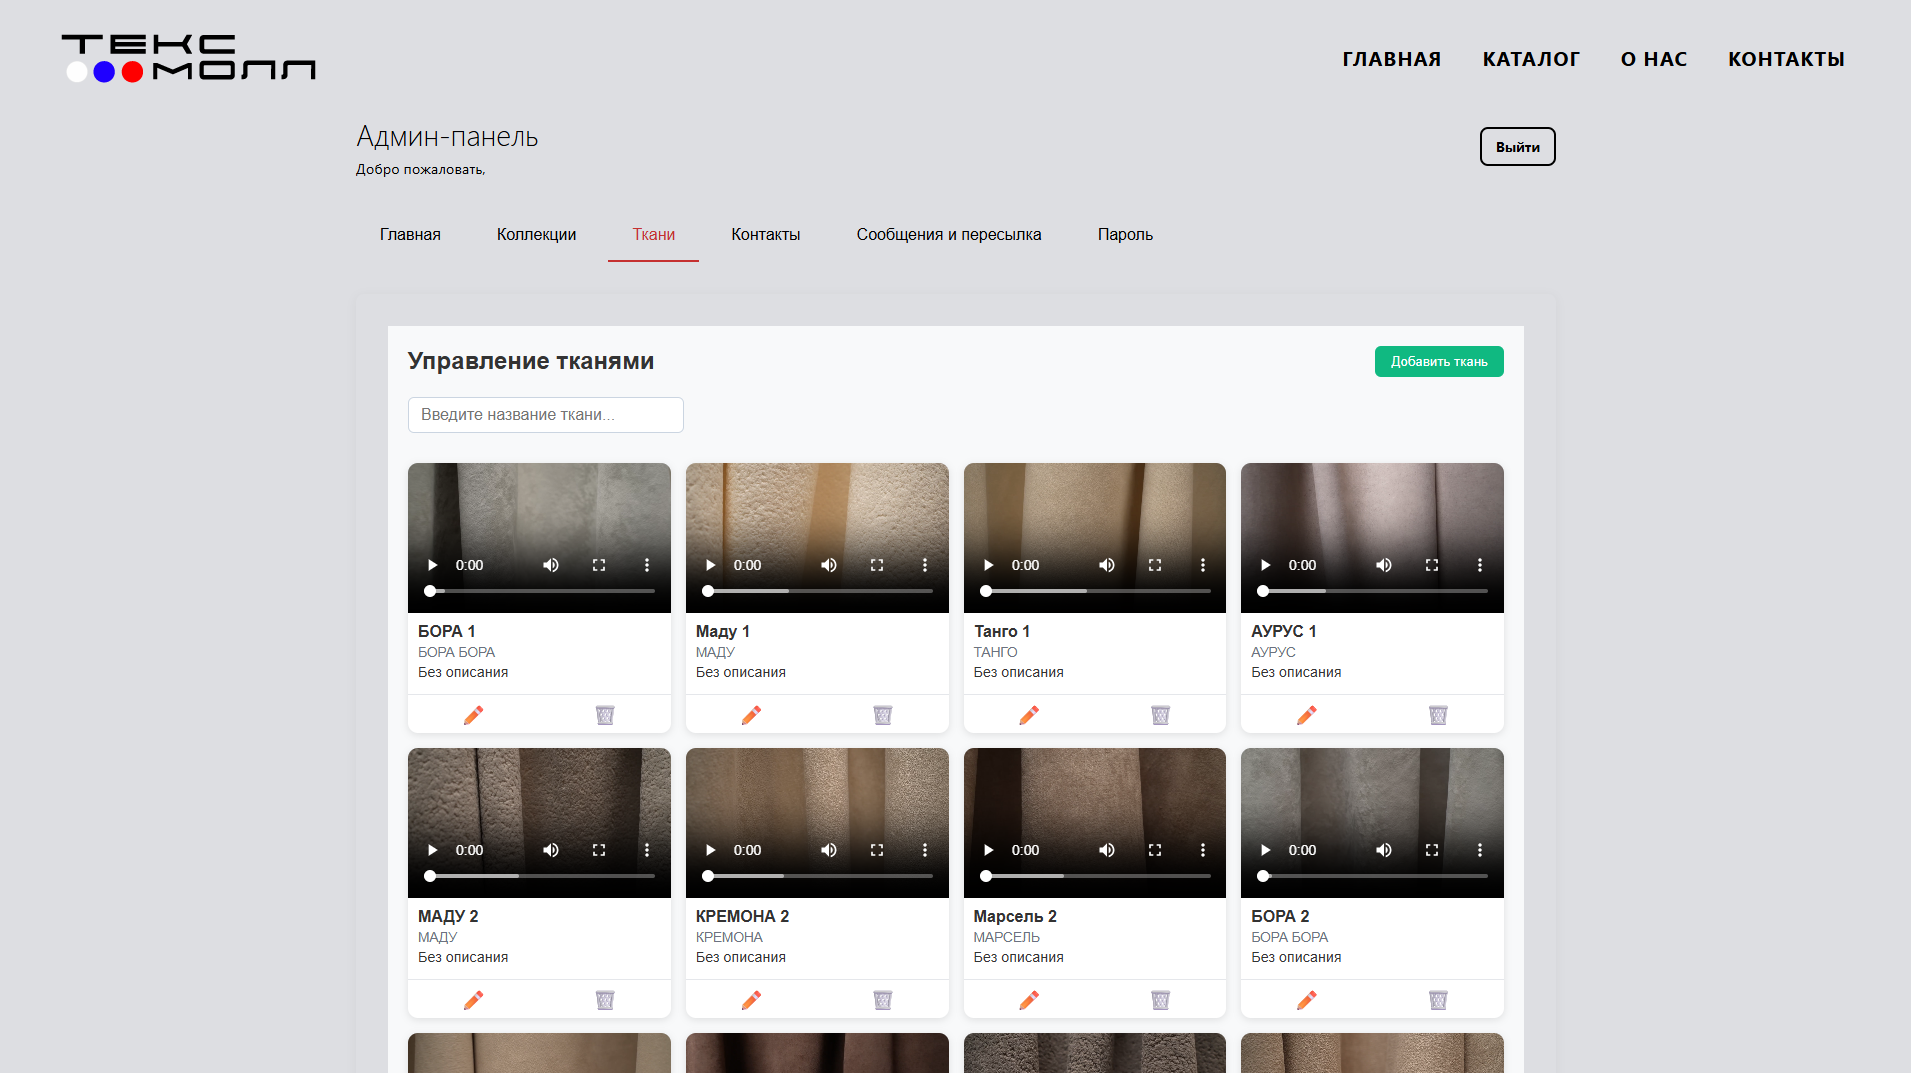
Task: Open more options on КРЕМОНА 2 video
Action: pos(925,850)
